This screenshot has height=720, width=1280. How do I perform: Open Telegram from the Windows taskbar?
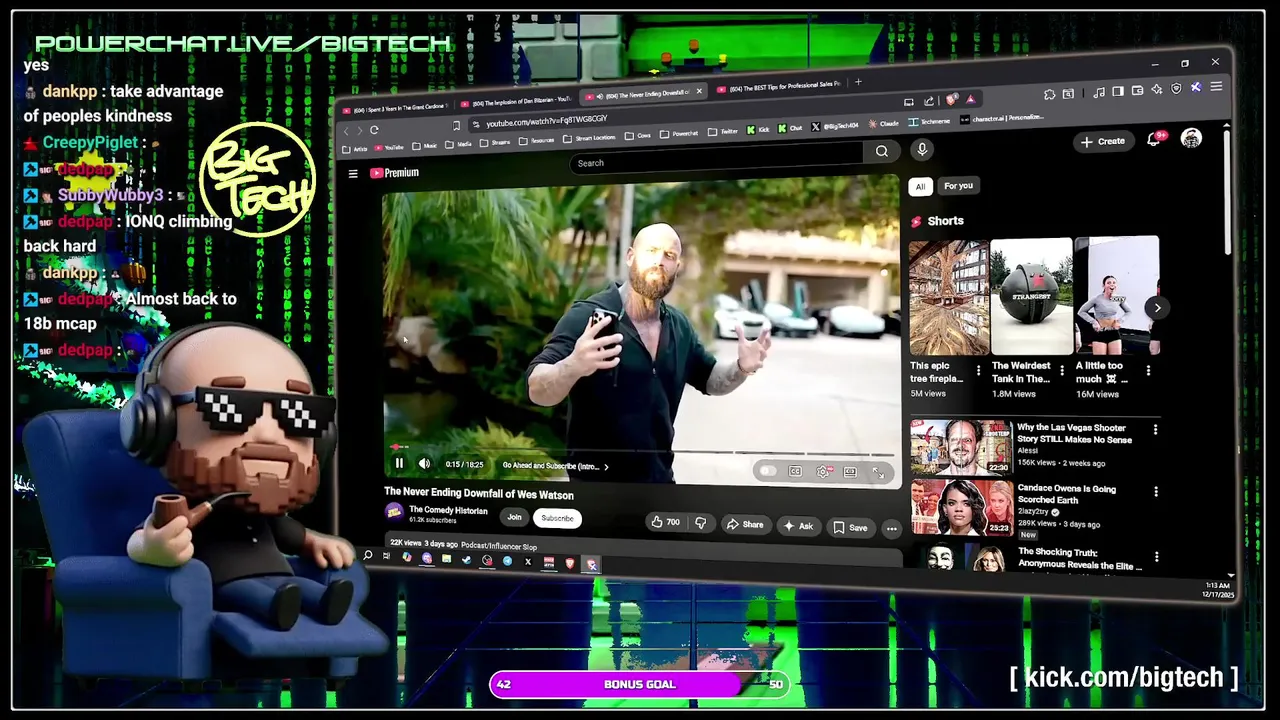click(507, 561)
